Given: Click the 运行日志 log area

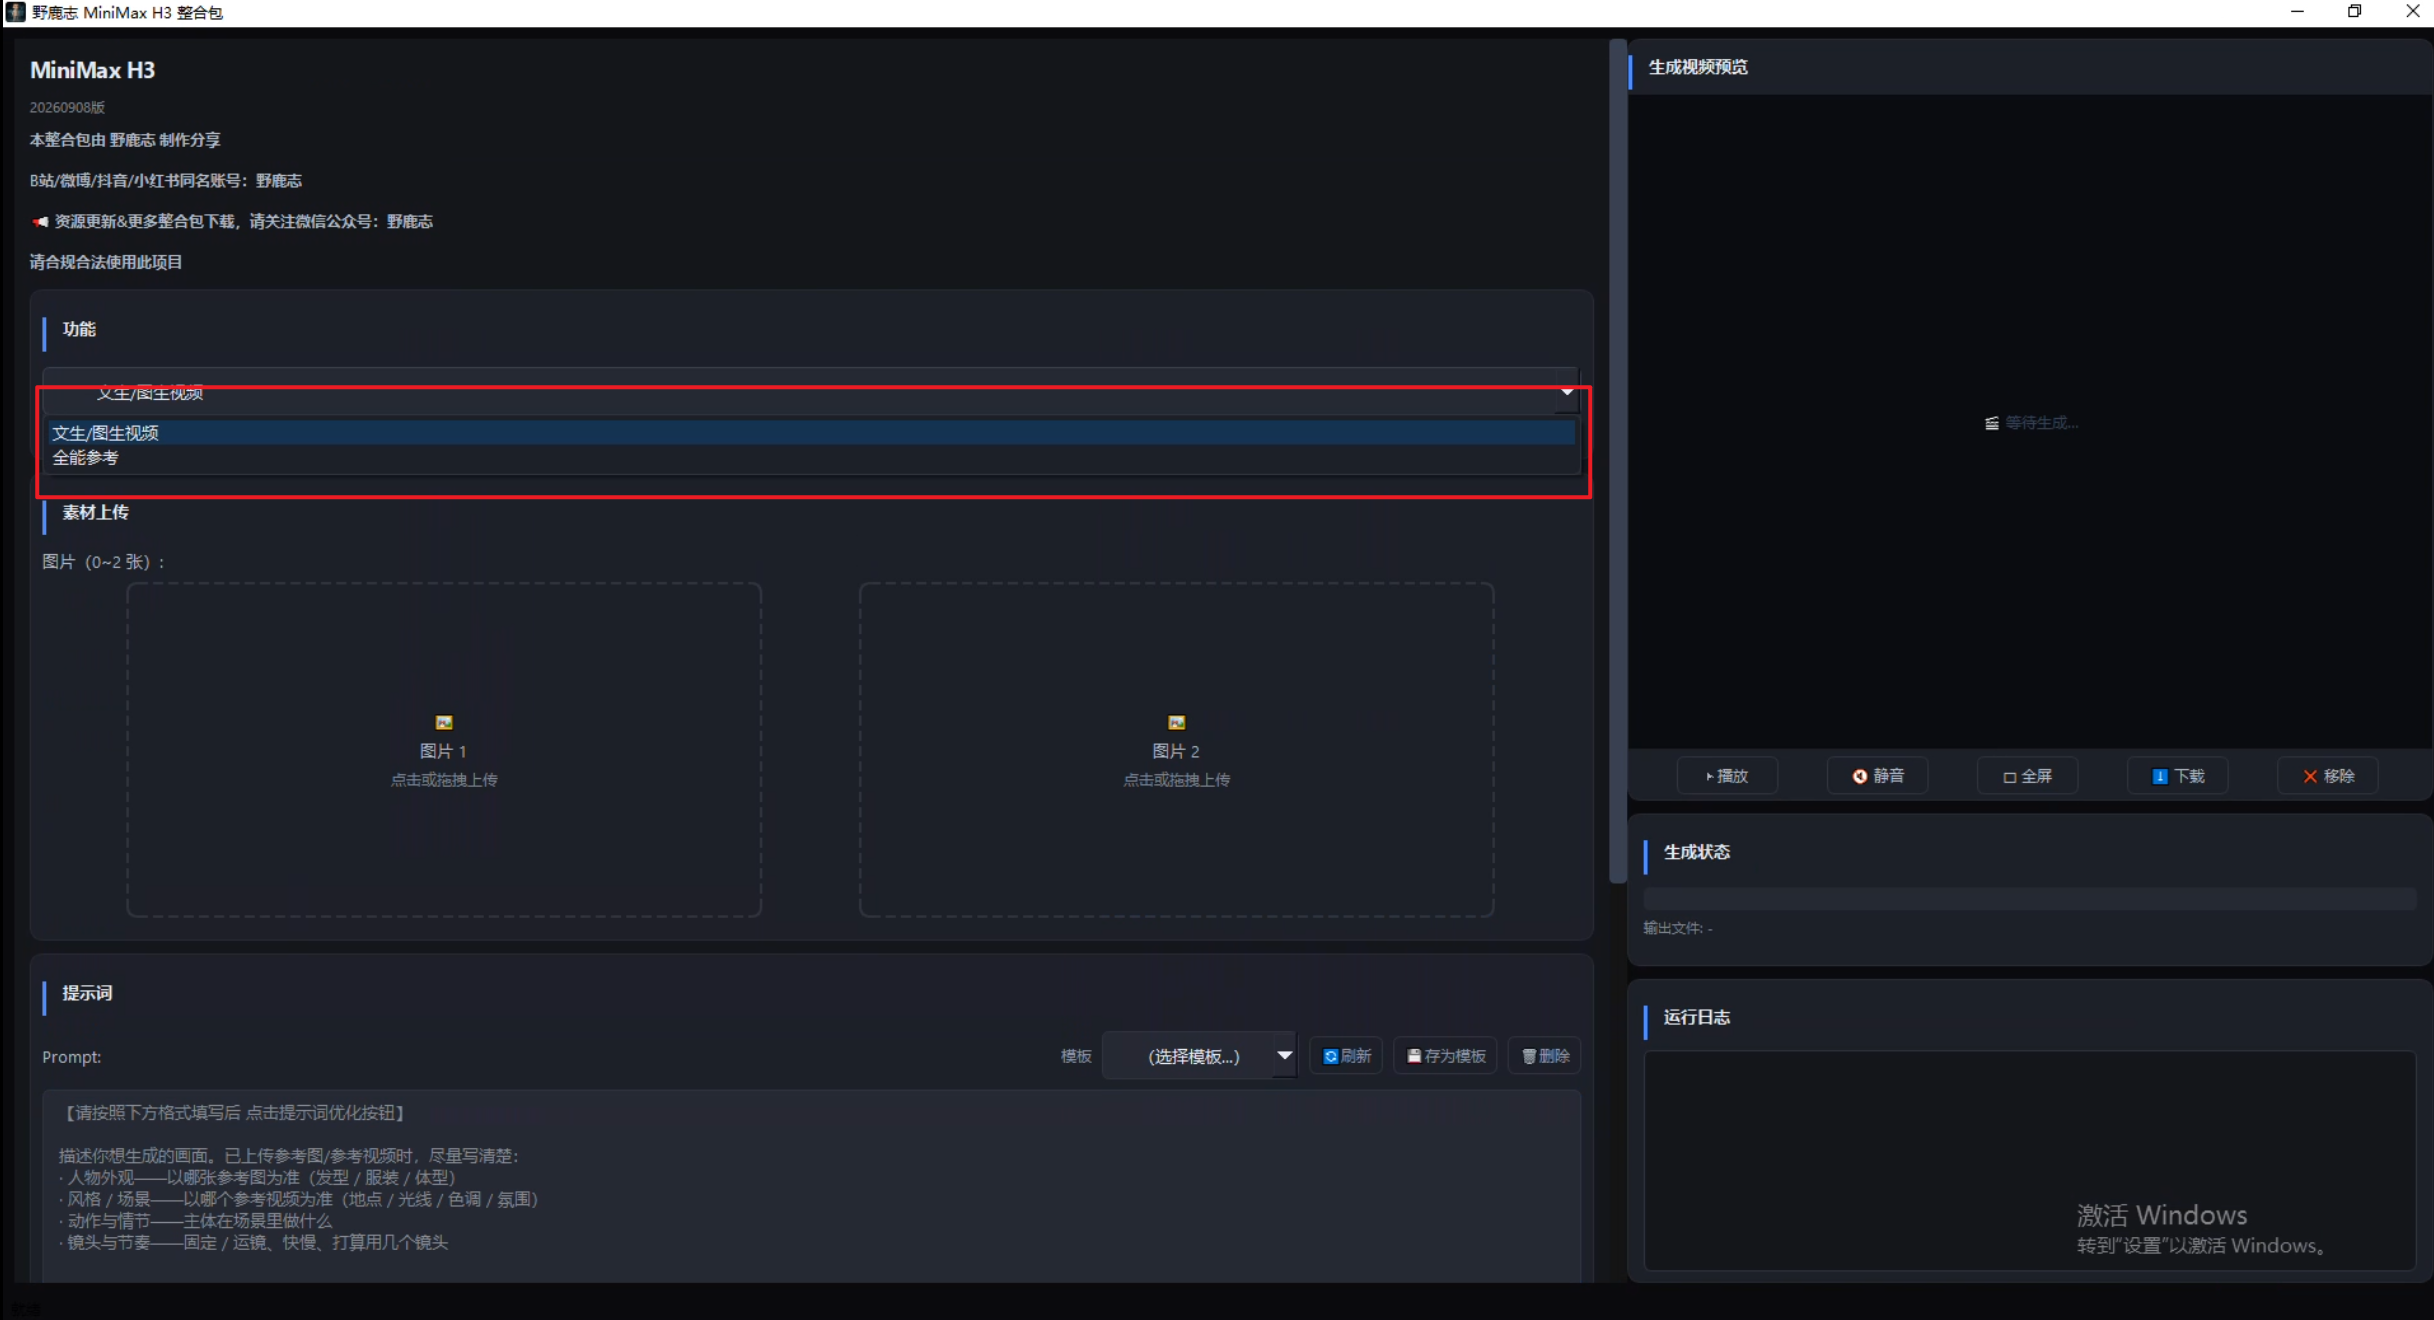Looking at the screenshot, I should coord(2030,1160).
